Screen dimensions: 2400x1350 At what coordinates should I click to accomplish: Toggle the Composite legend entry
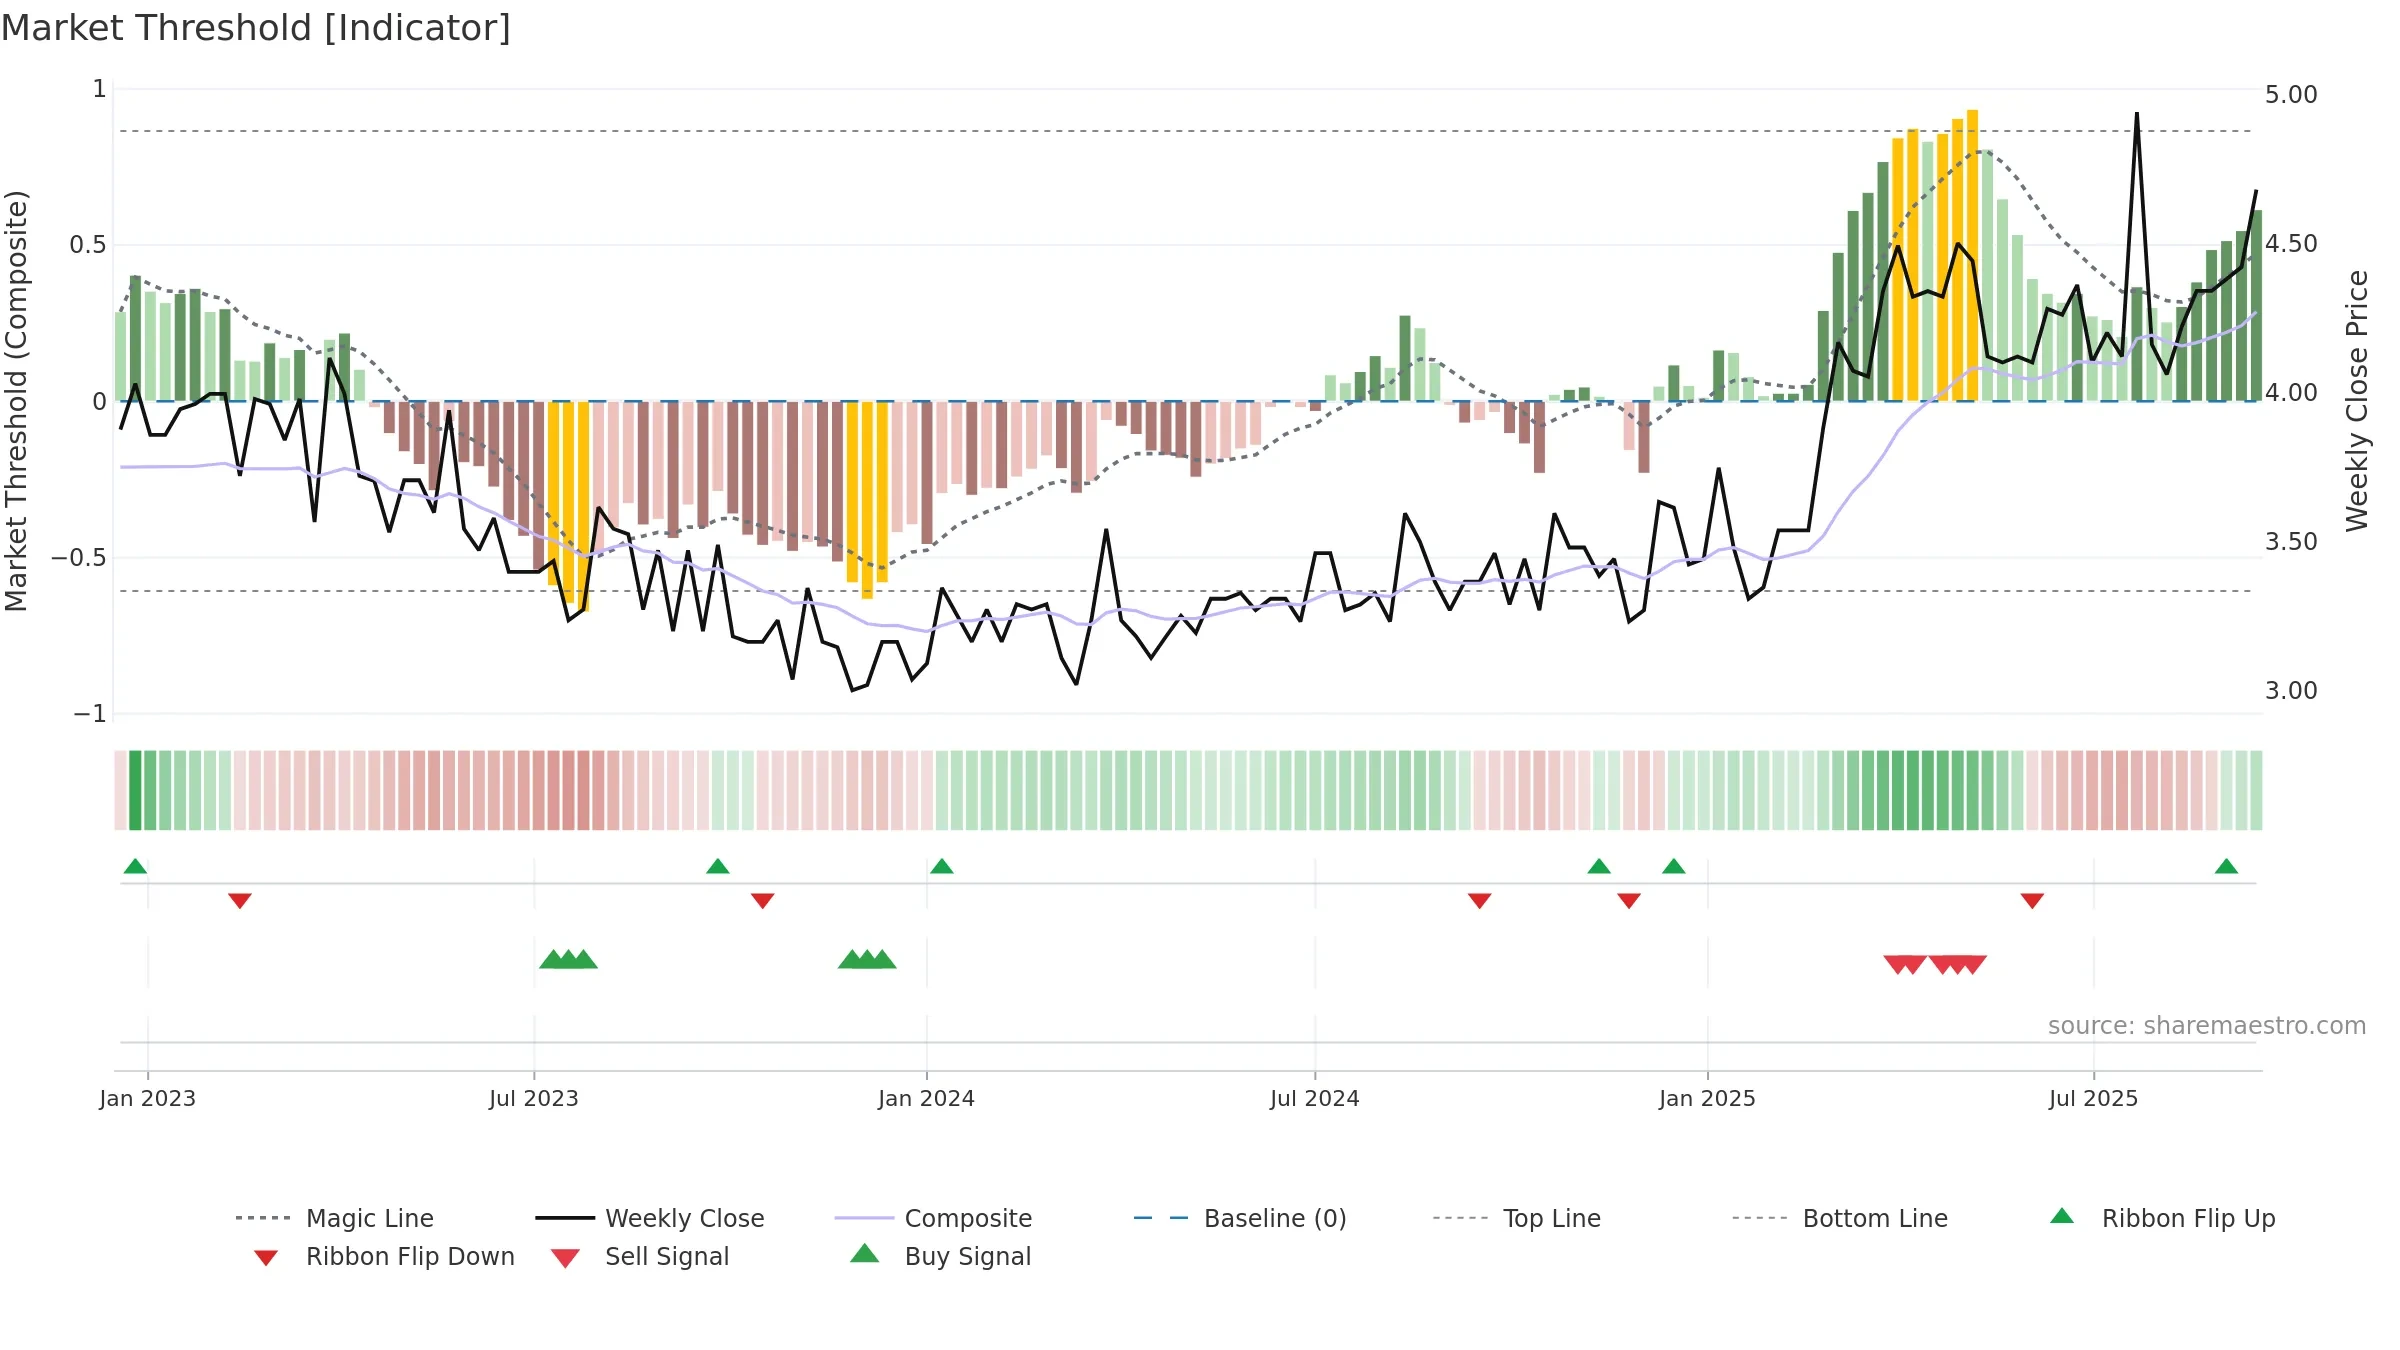pos(933,1218)
